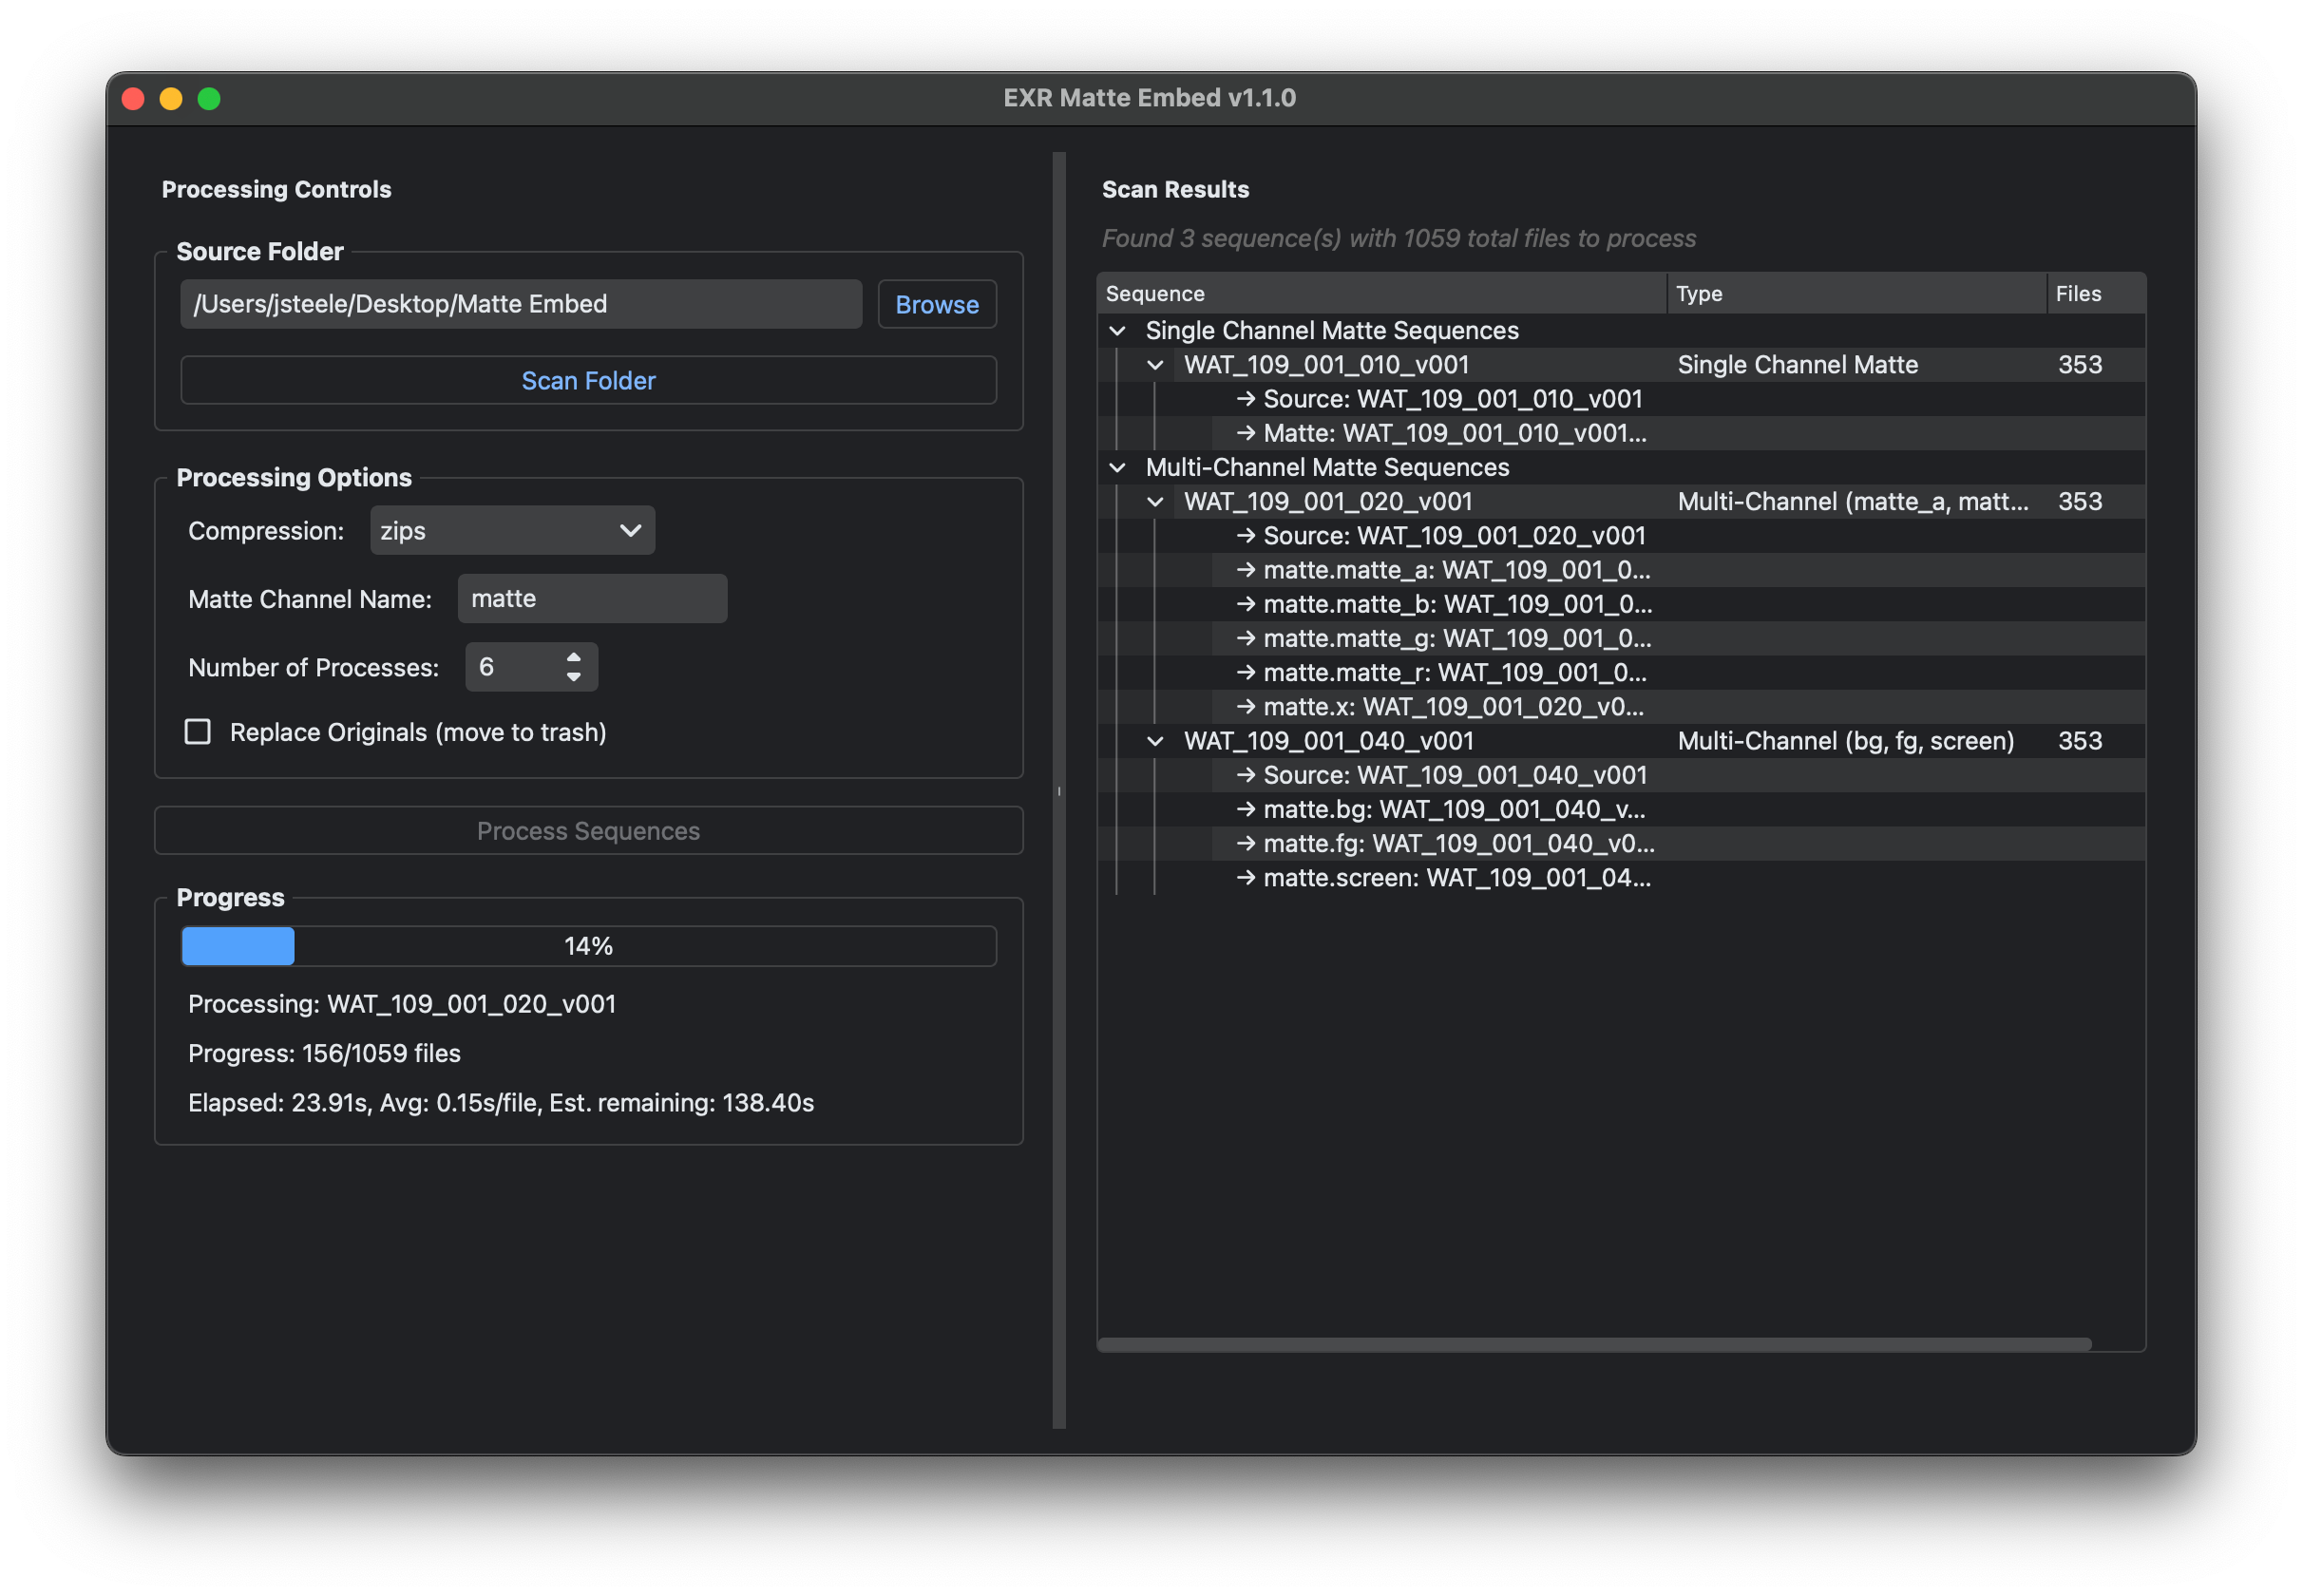The height and width of the screenshot is (1596, 2303).
Task: Click the Process Sequences button
Action: point(588,830)
